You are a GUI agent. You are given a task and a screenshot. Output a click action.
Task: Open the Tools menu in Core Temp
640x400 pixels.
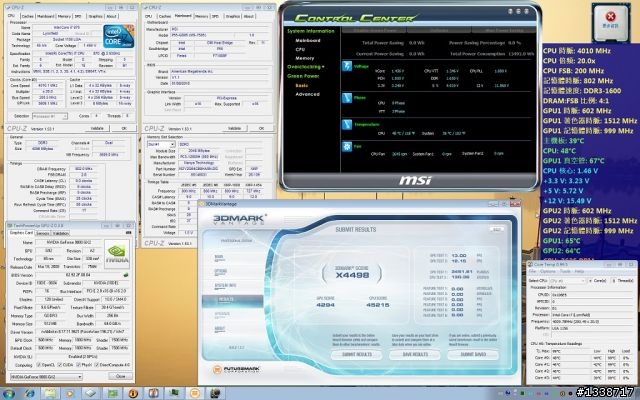(x=565, y=271)
